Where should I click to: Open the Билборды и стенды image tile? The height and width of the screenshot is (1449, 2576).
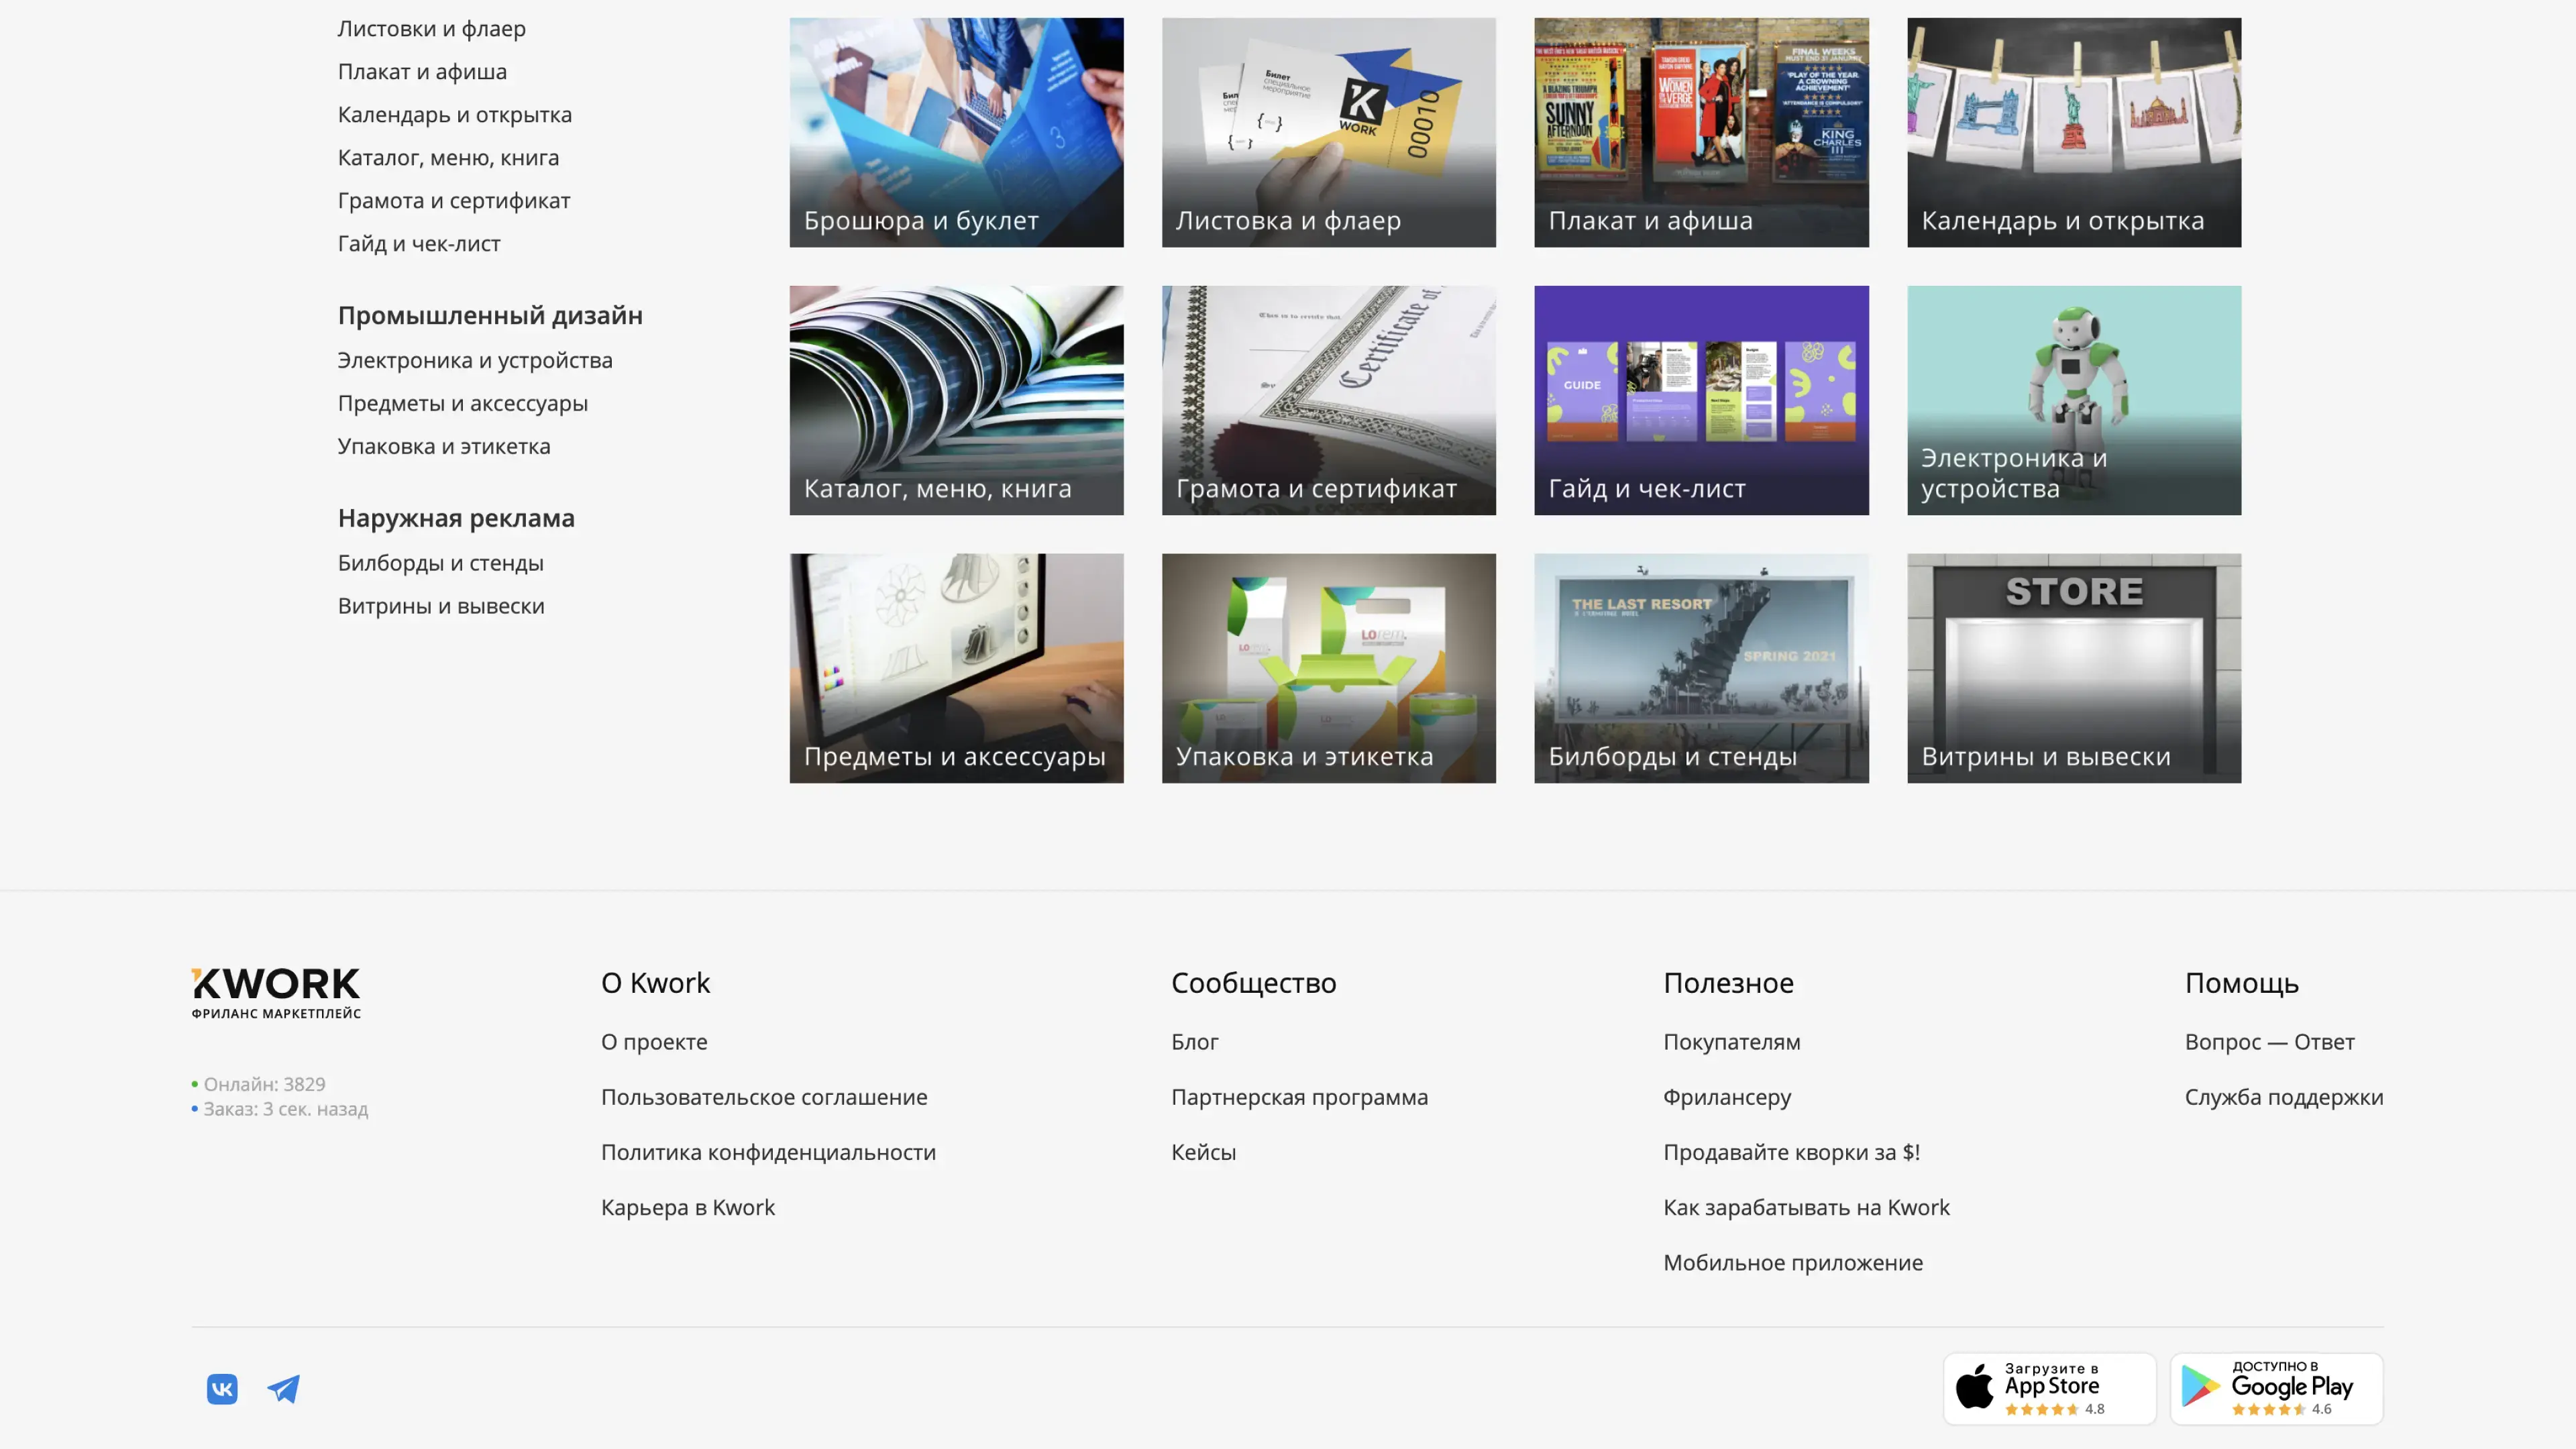pyautogui.click(x=1701, y=668)
